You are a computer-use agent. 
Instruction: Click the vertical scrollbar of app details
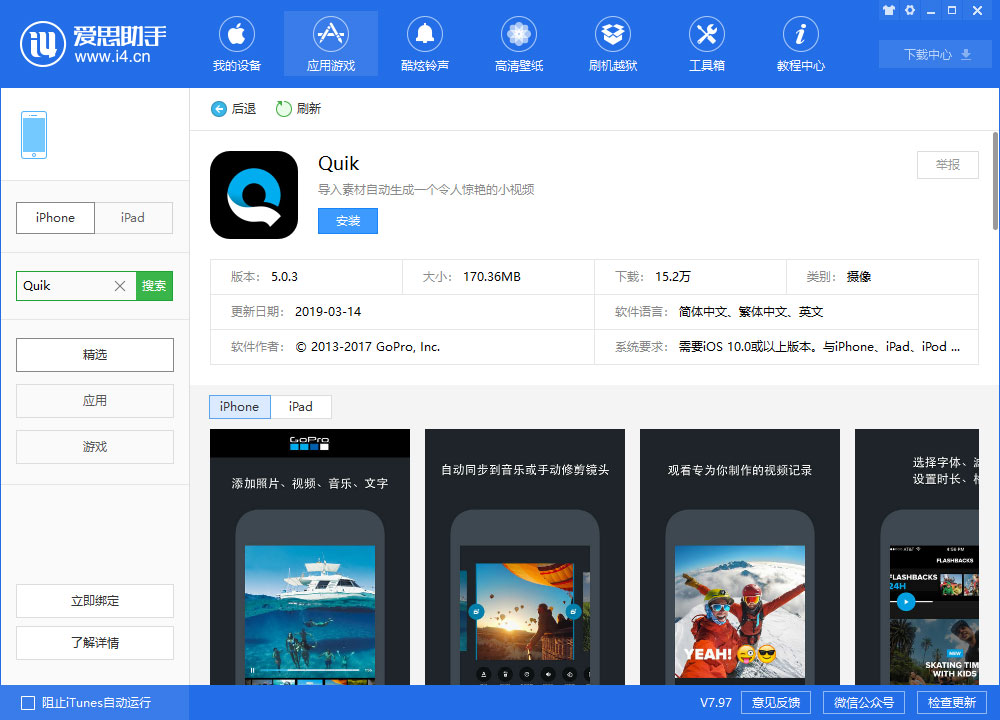pyautogui.click(x=995, y=180)
